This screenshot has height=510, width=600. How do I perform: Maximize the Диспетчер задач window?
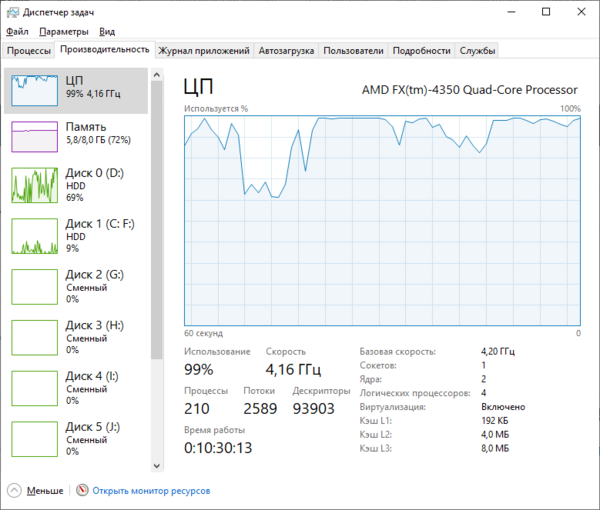[546, 12]
